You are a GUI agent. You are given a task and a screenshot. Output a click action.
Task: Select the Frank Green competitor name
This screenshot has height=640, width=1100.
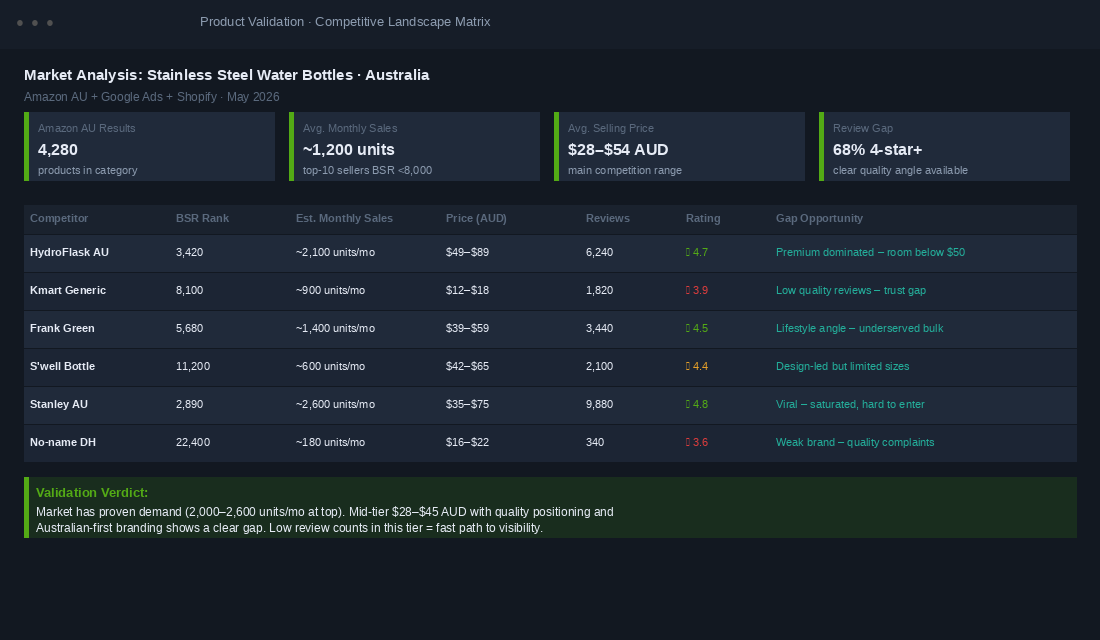point(62,328)
